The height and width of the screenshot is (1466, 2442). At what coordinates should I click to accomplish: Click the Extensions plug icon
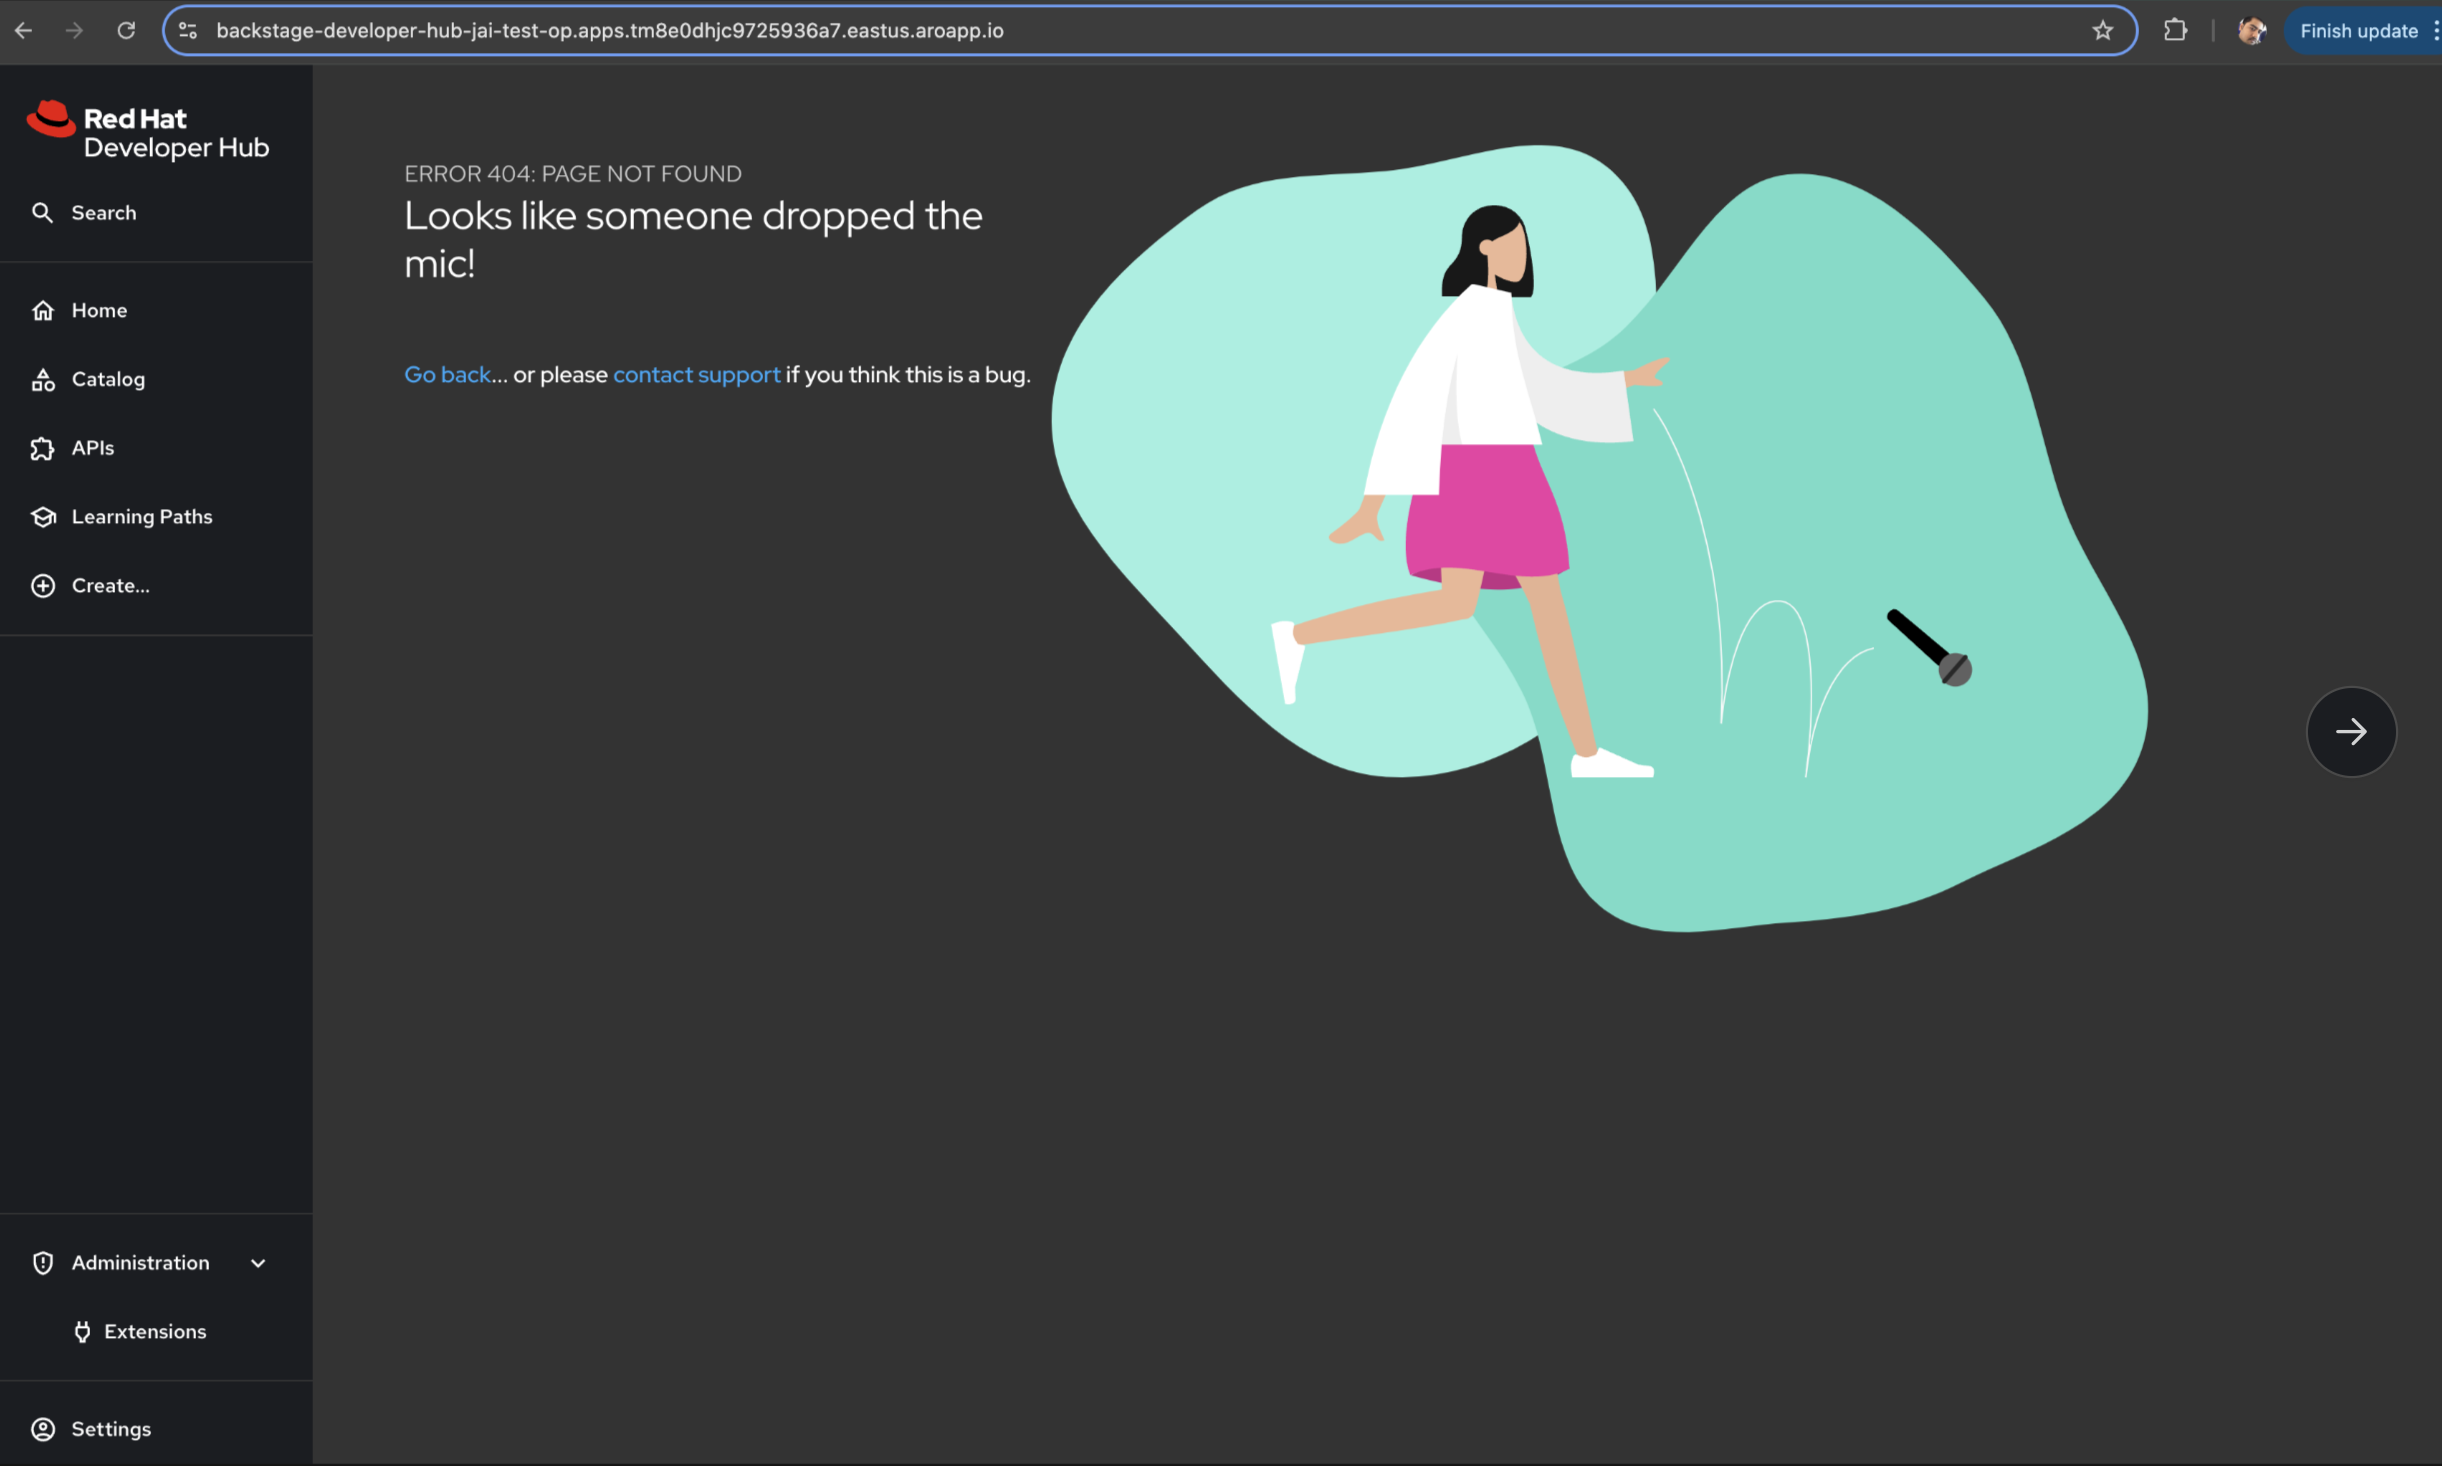coord(82,1332)
